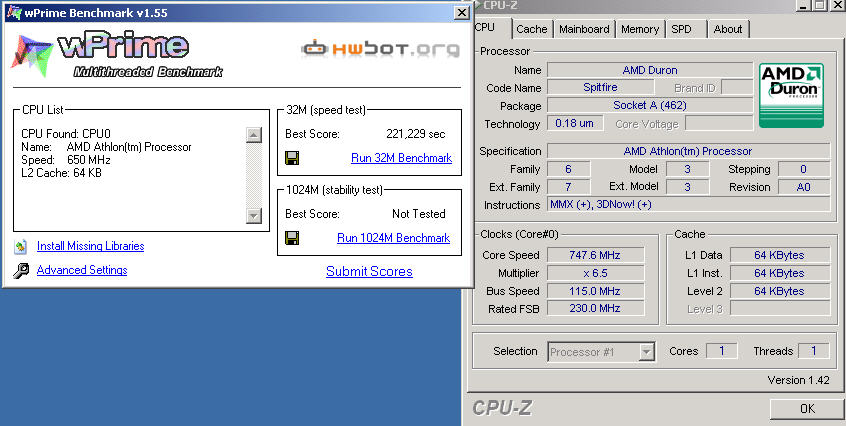Click floppy disk icon beside Run 32M Benchmark
The width and height of the screenshot is (846, 426).
pos(292,158)
